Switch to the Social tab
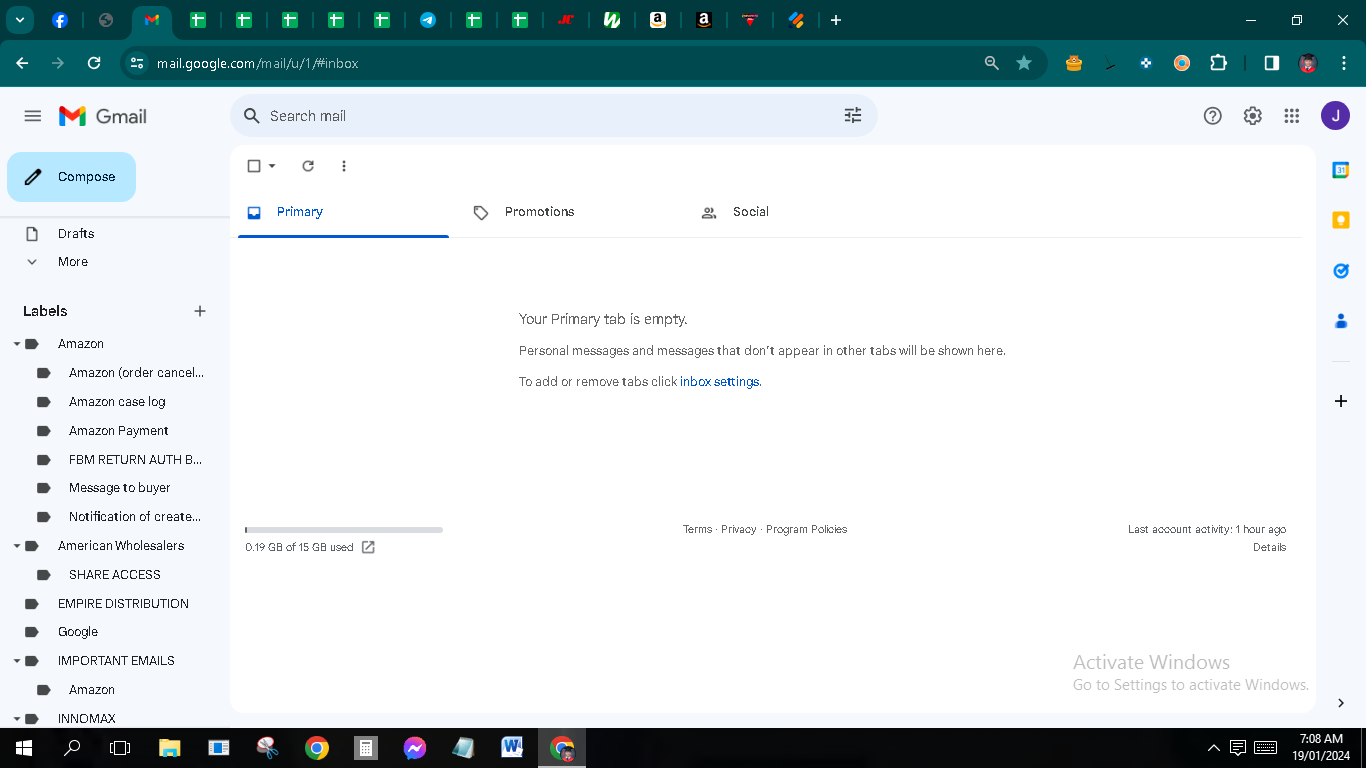Screen dimensions: 1366x768 [x=797, y=212]
